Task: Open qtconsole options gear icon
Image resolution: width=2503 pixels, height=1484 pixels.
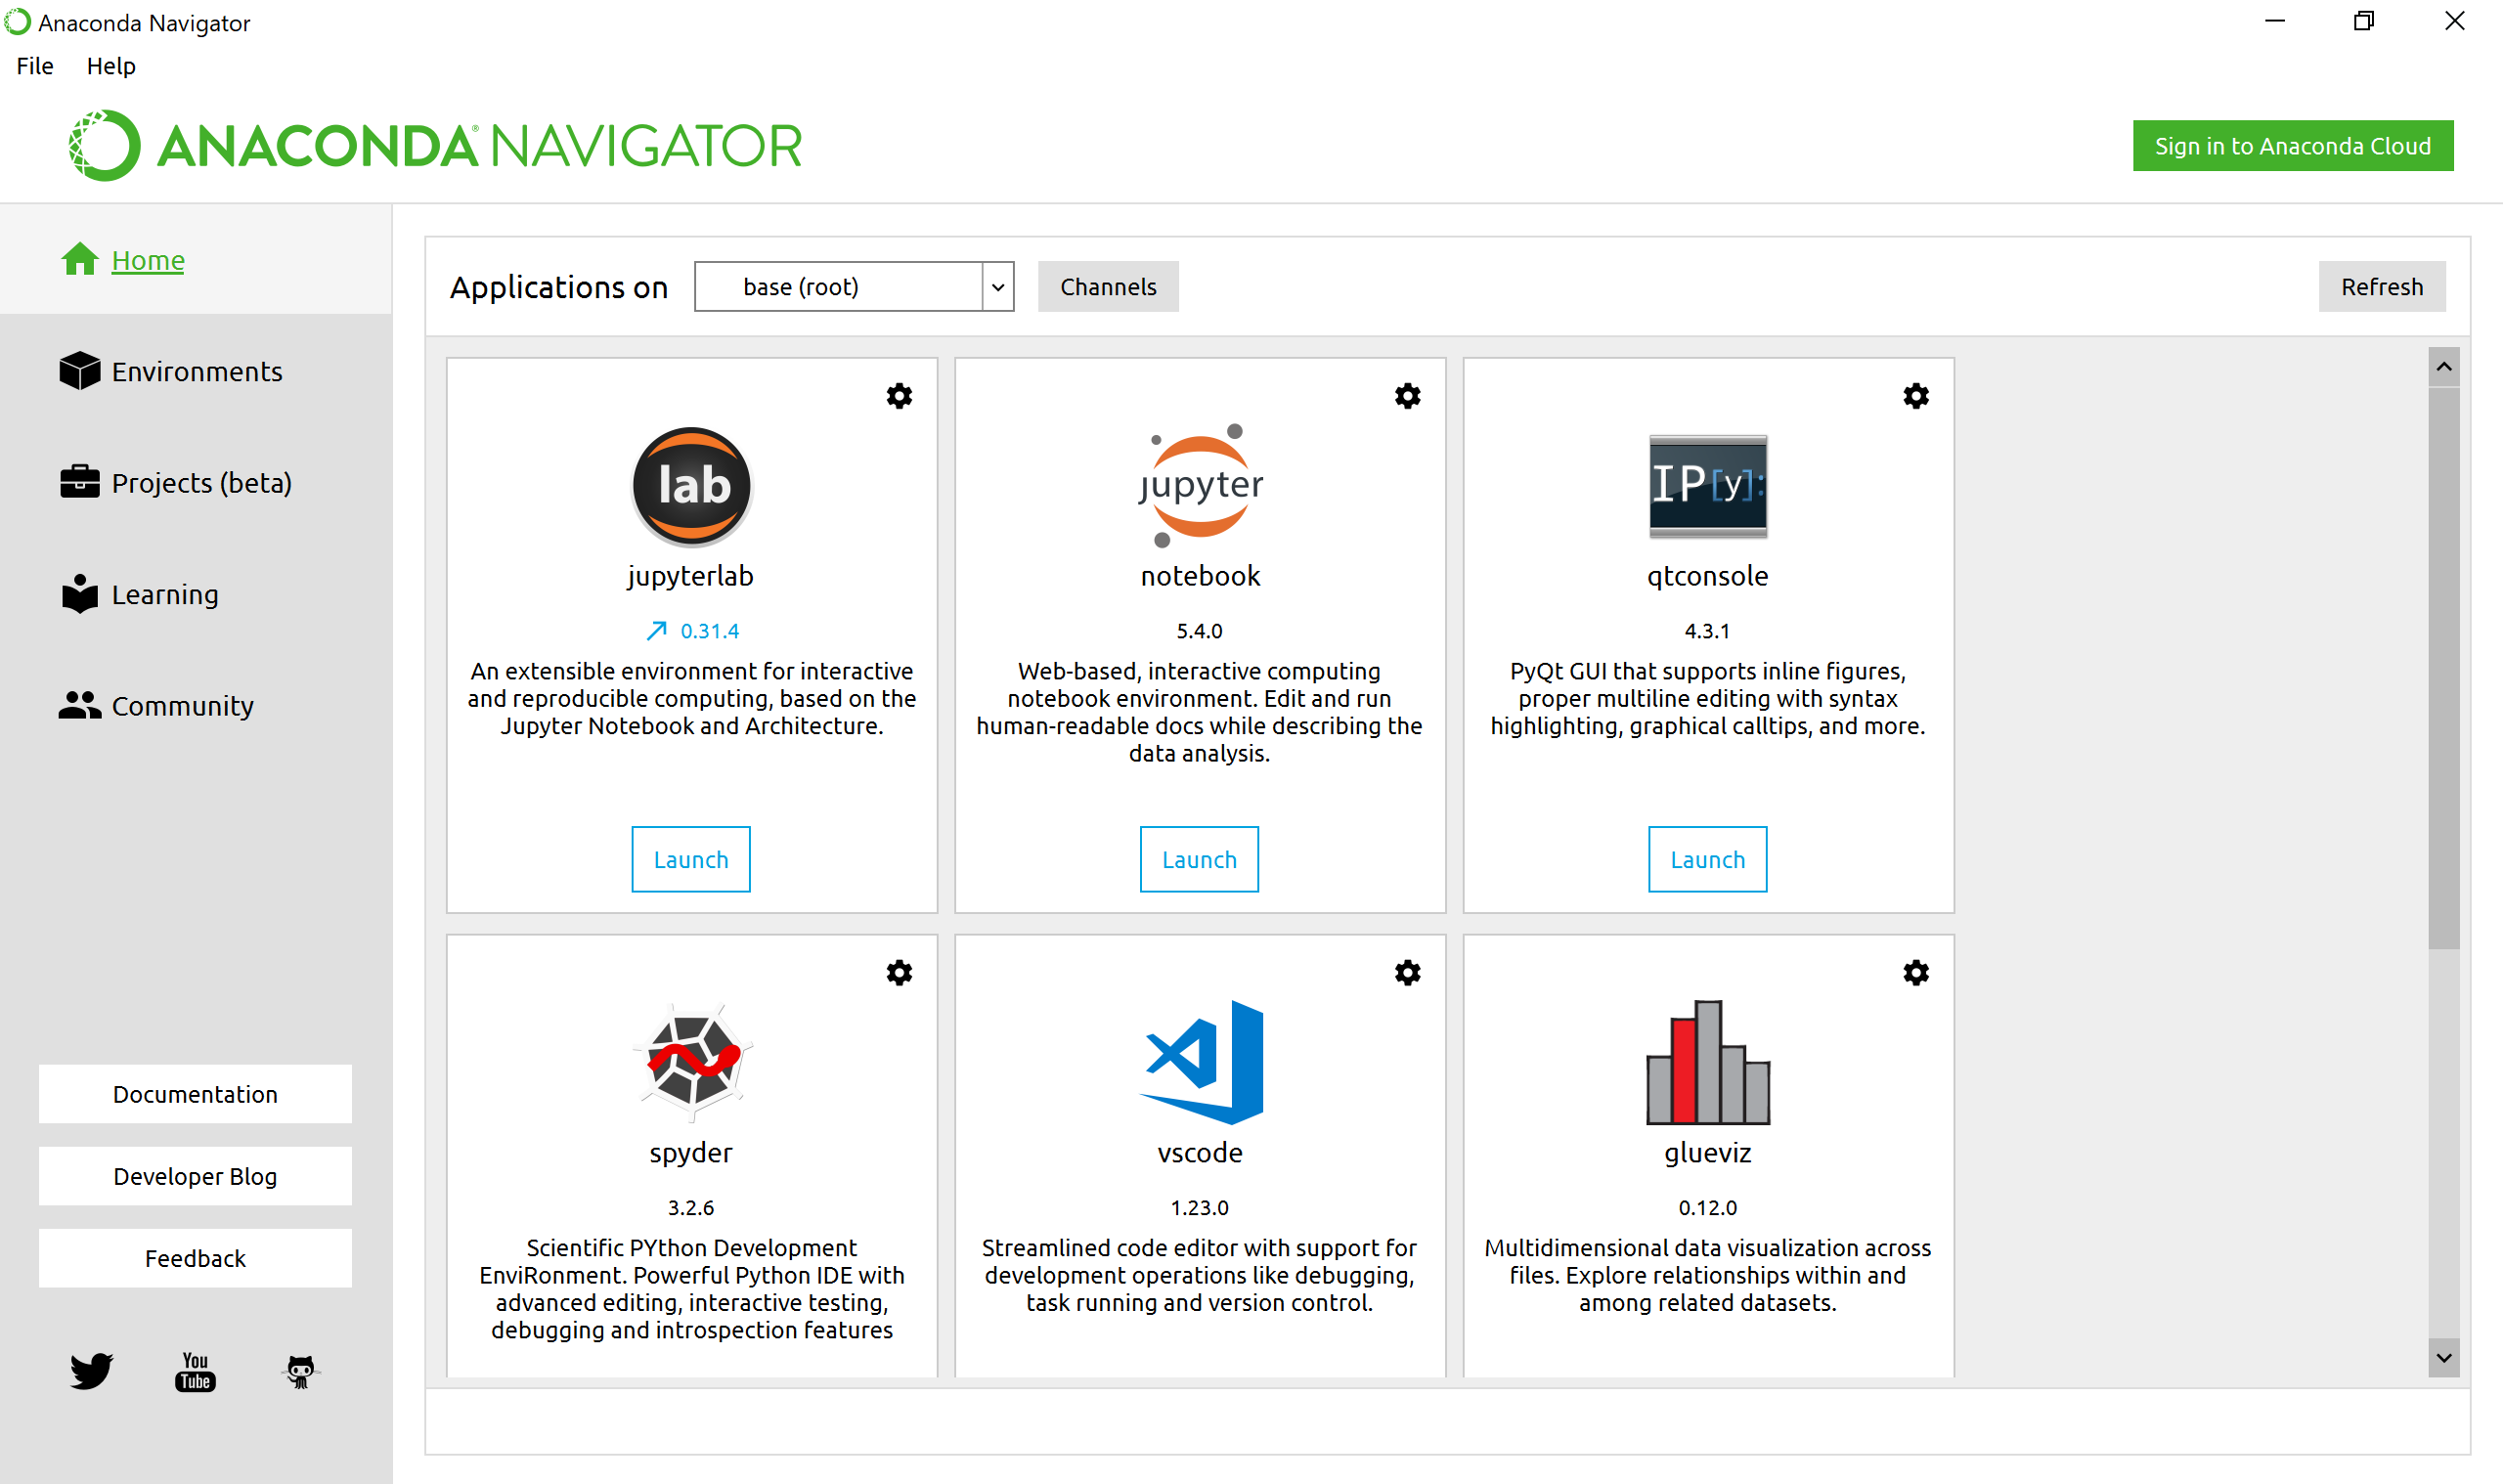Action: click(x=1915, y=396)
